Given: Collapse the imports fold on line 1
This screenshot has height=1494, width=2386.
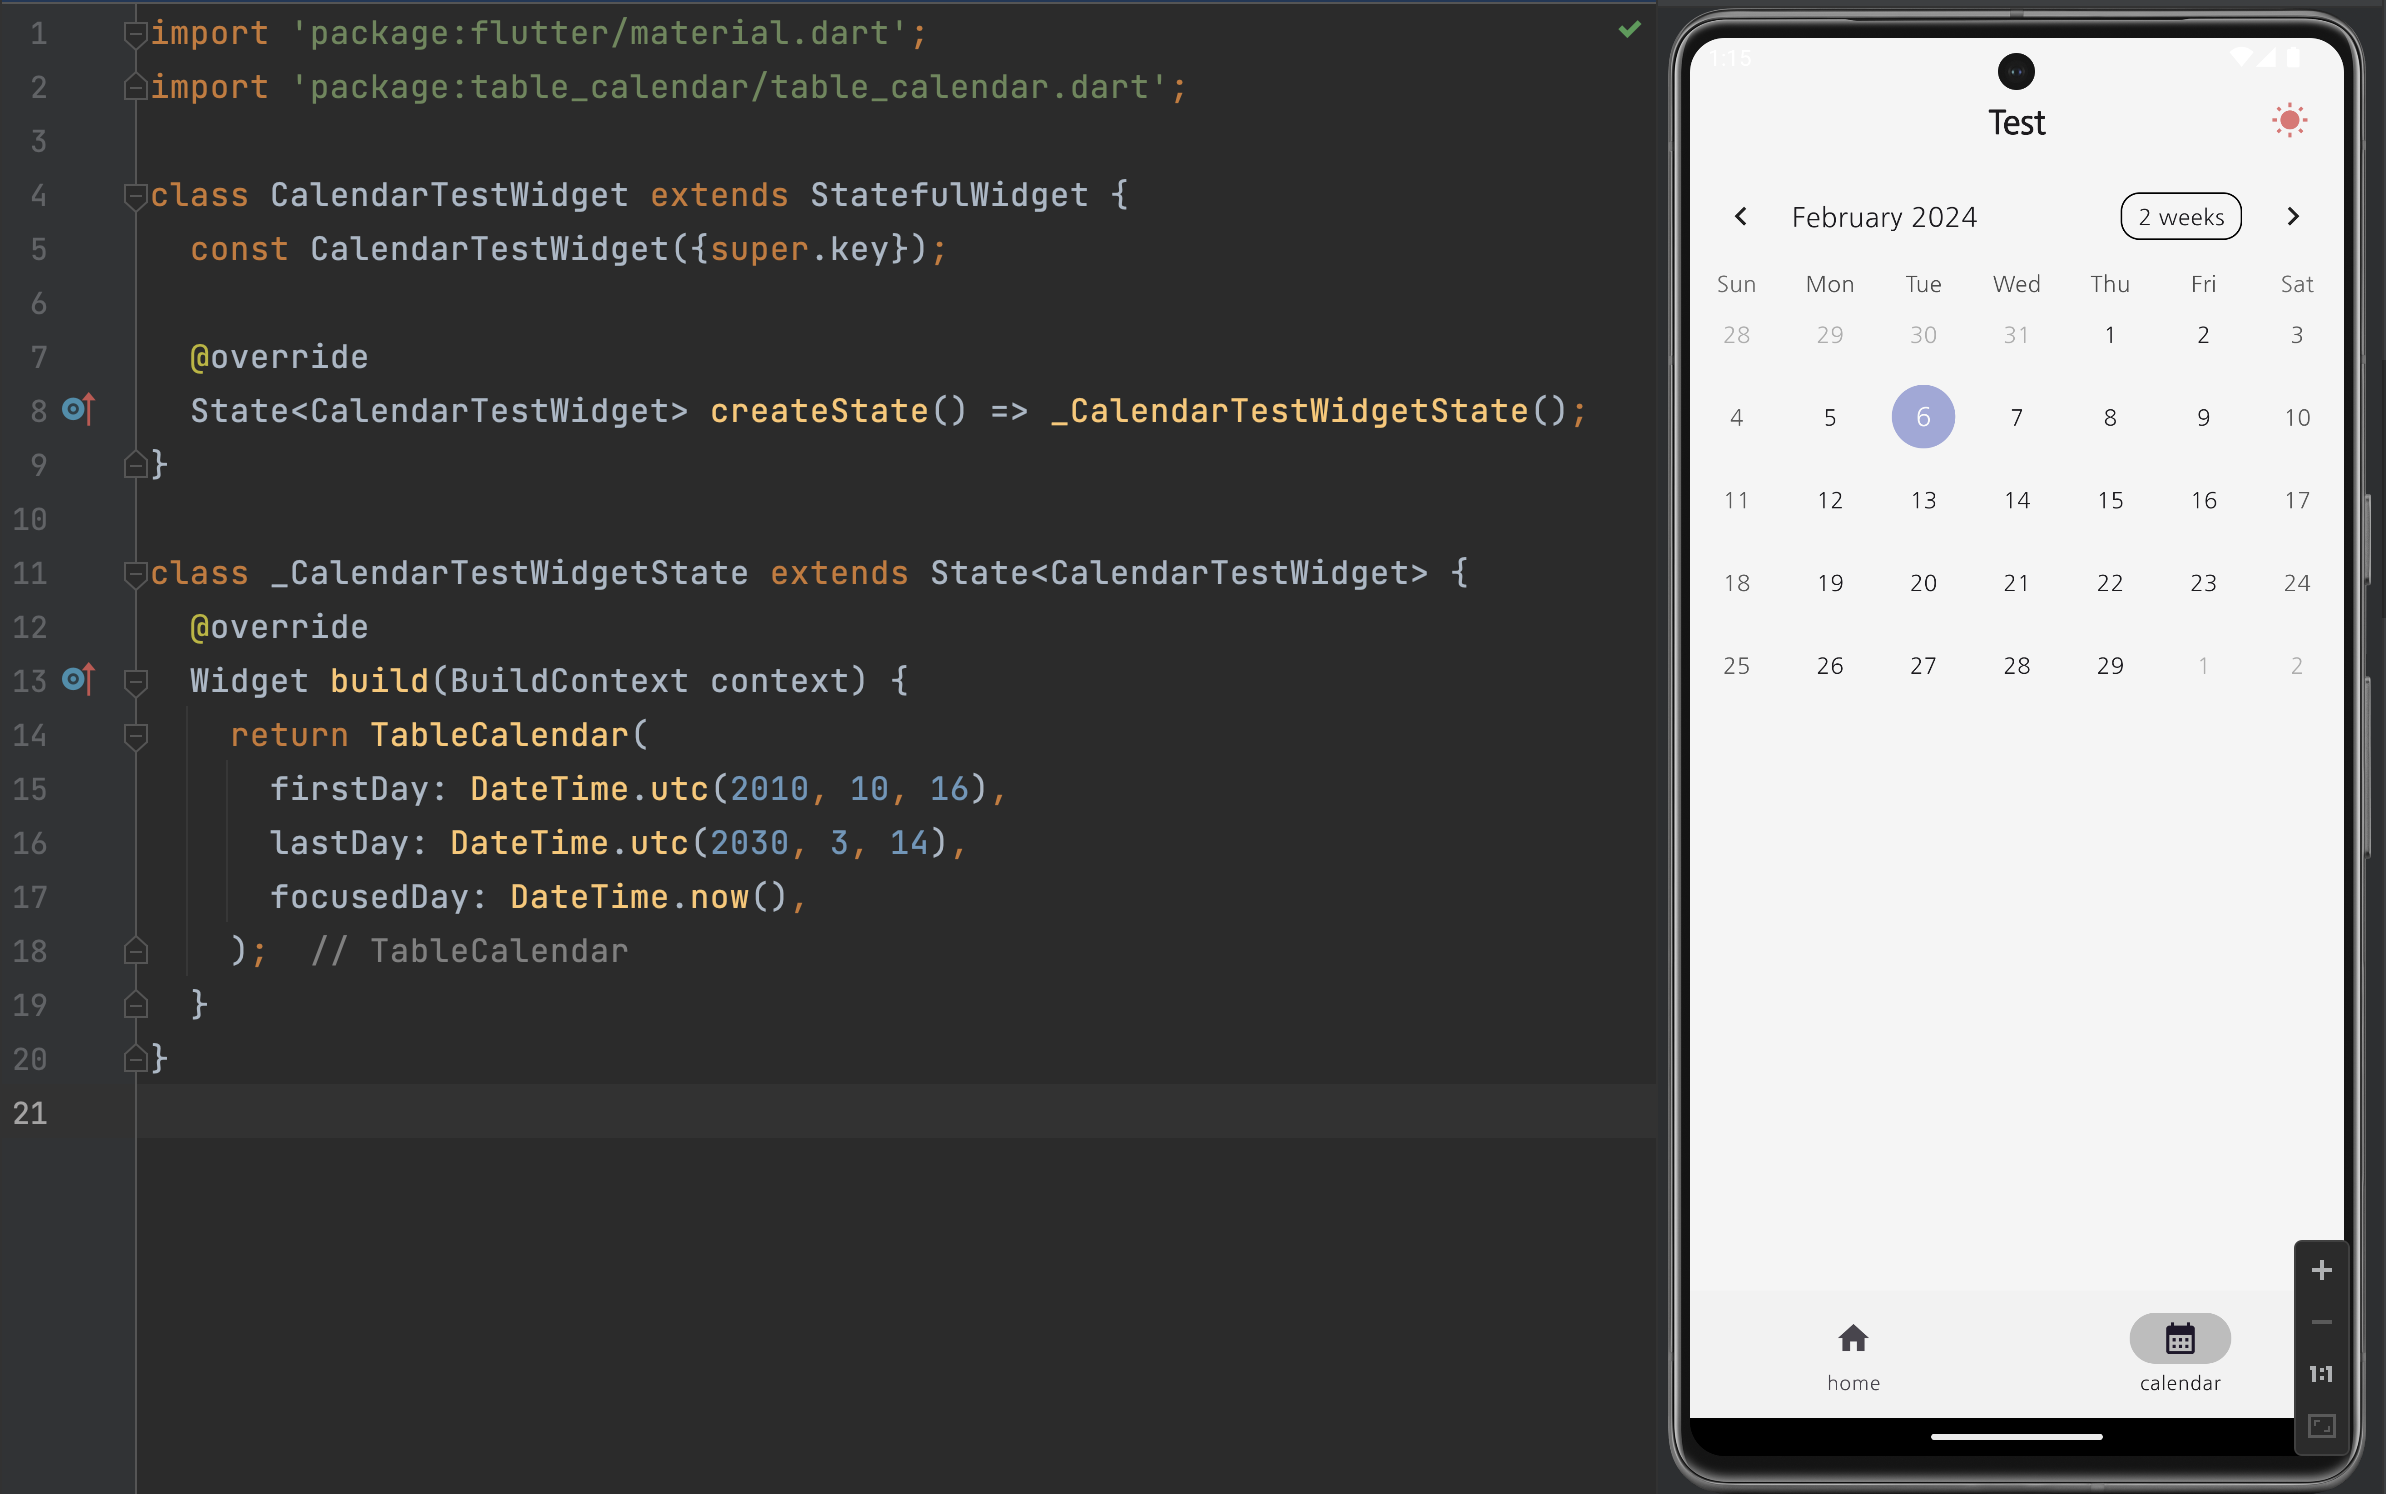Looking at the screenshot, I should pyautogui.click(x=135, y=34).
